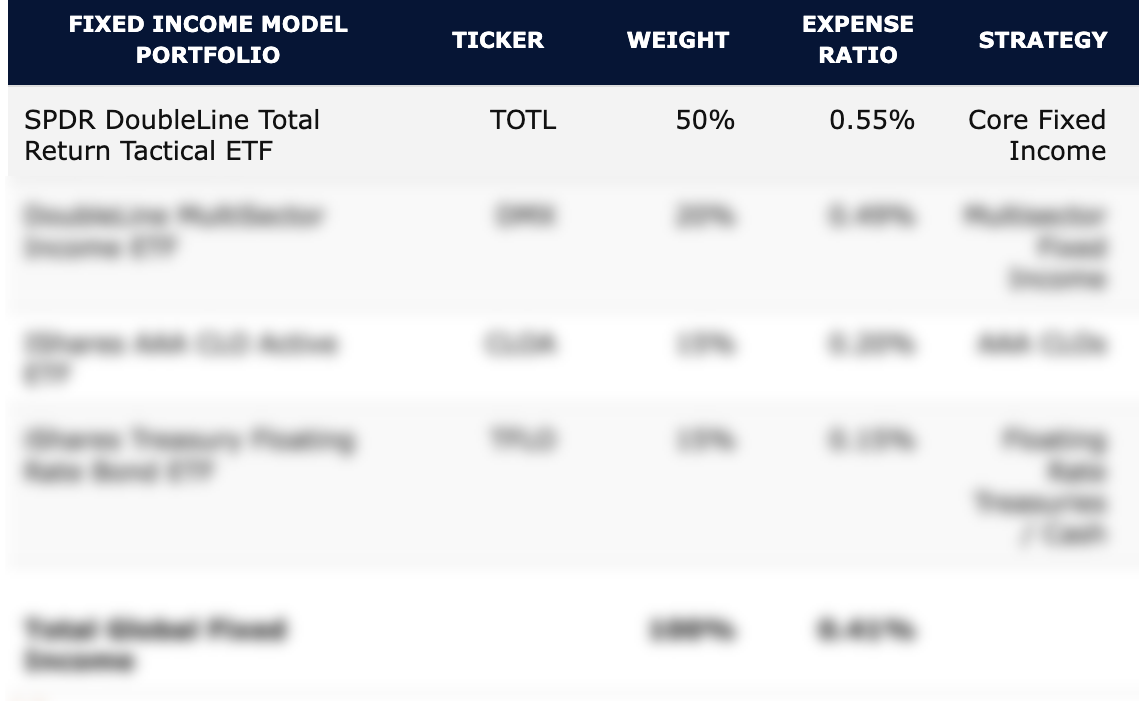Select the blurred TFLO ticker cell
The width and height of the screenshot is (1139, 701).
pos(521,440)
